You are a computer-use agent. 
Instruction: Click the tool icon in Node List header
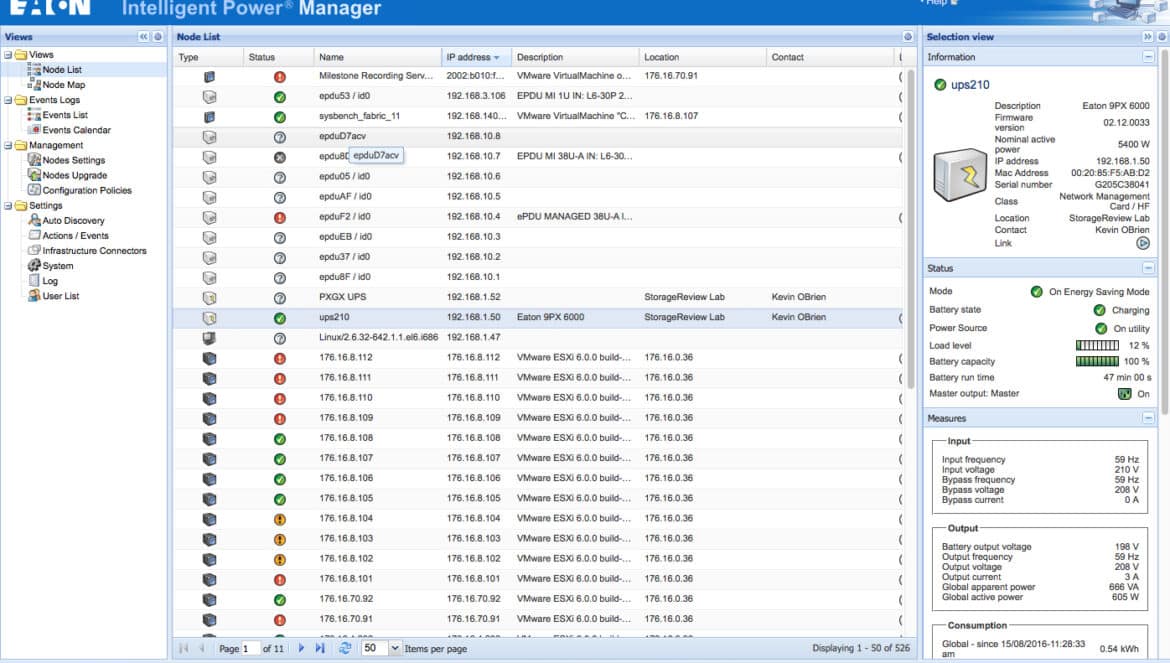tap(907, 37)
